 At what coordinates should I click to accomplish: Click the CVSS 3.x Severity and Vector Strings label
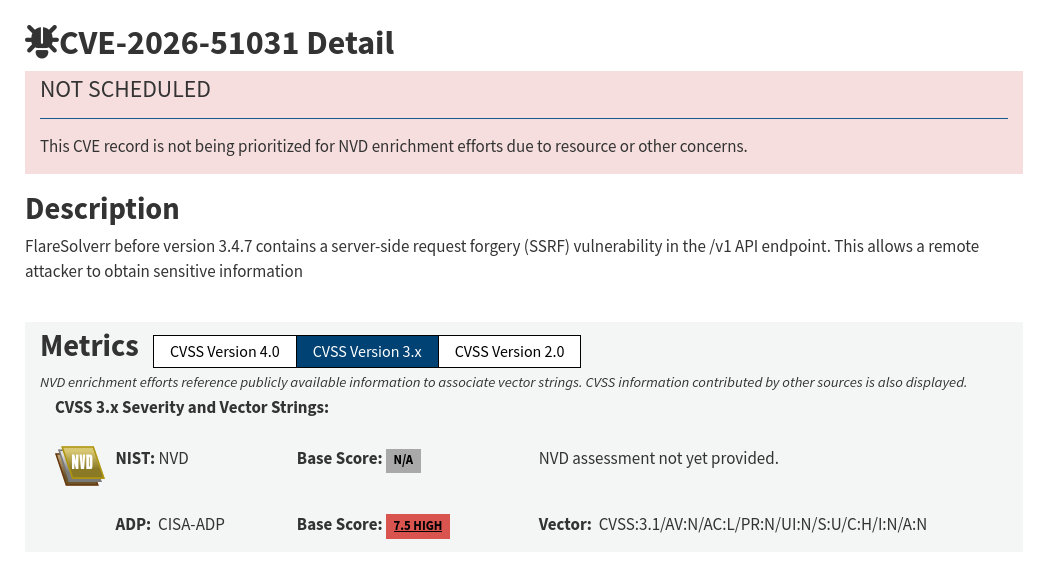[x=192, y=407]
